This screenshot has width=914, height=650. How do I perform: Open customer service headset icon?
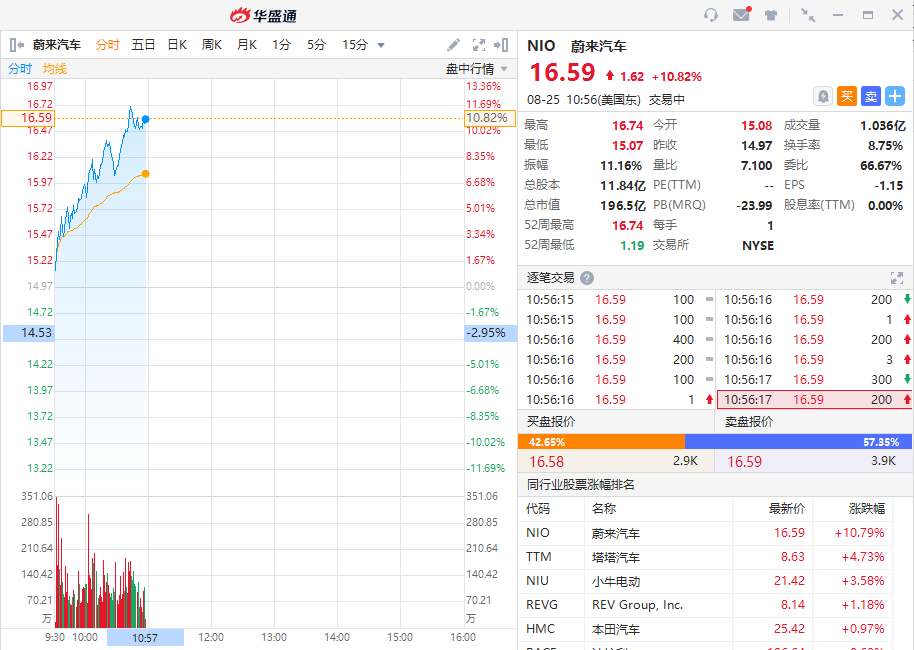[x=711, y=15]
